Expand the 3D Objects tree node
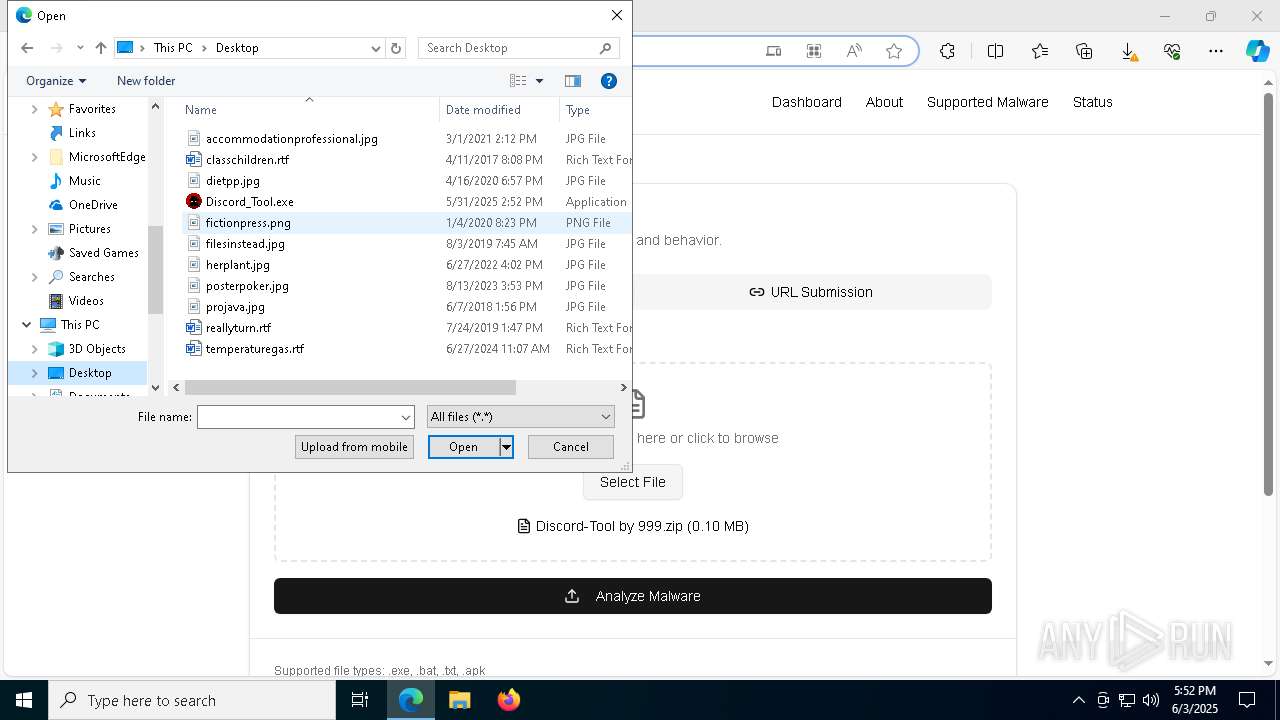This screenshot has height=720, width=1280. 34,349
